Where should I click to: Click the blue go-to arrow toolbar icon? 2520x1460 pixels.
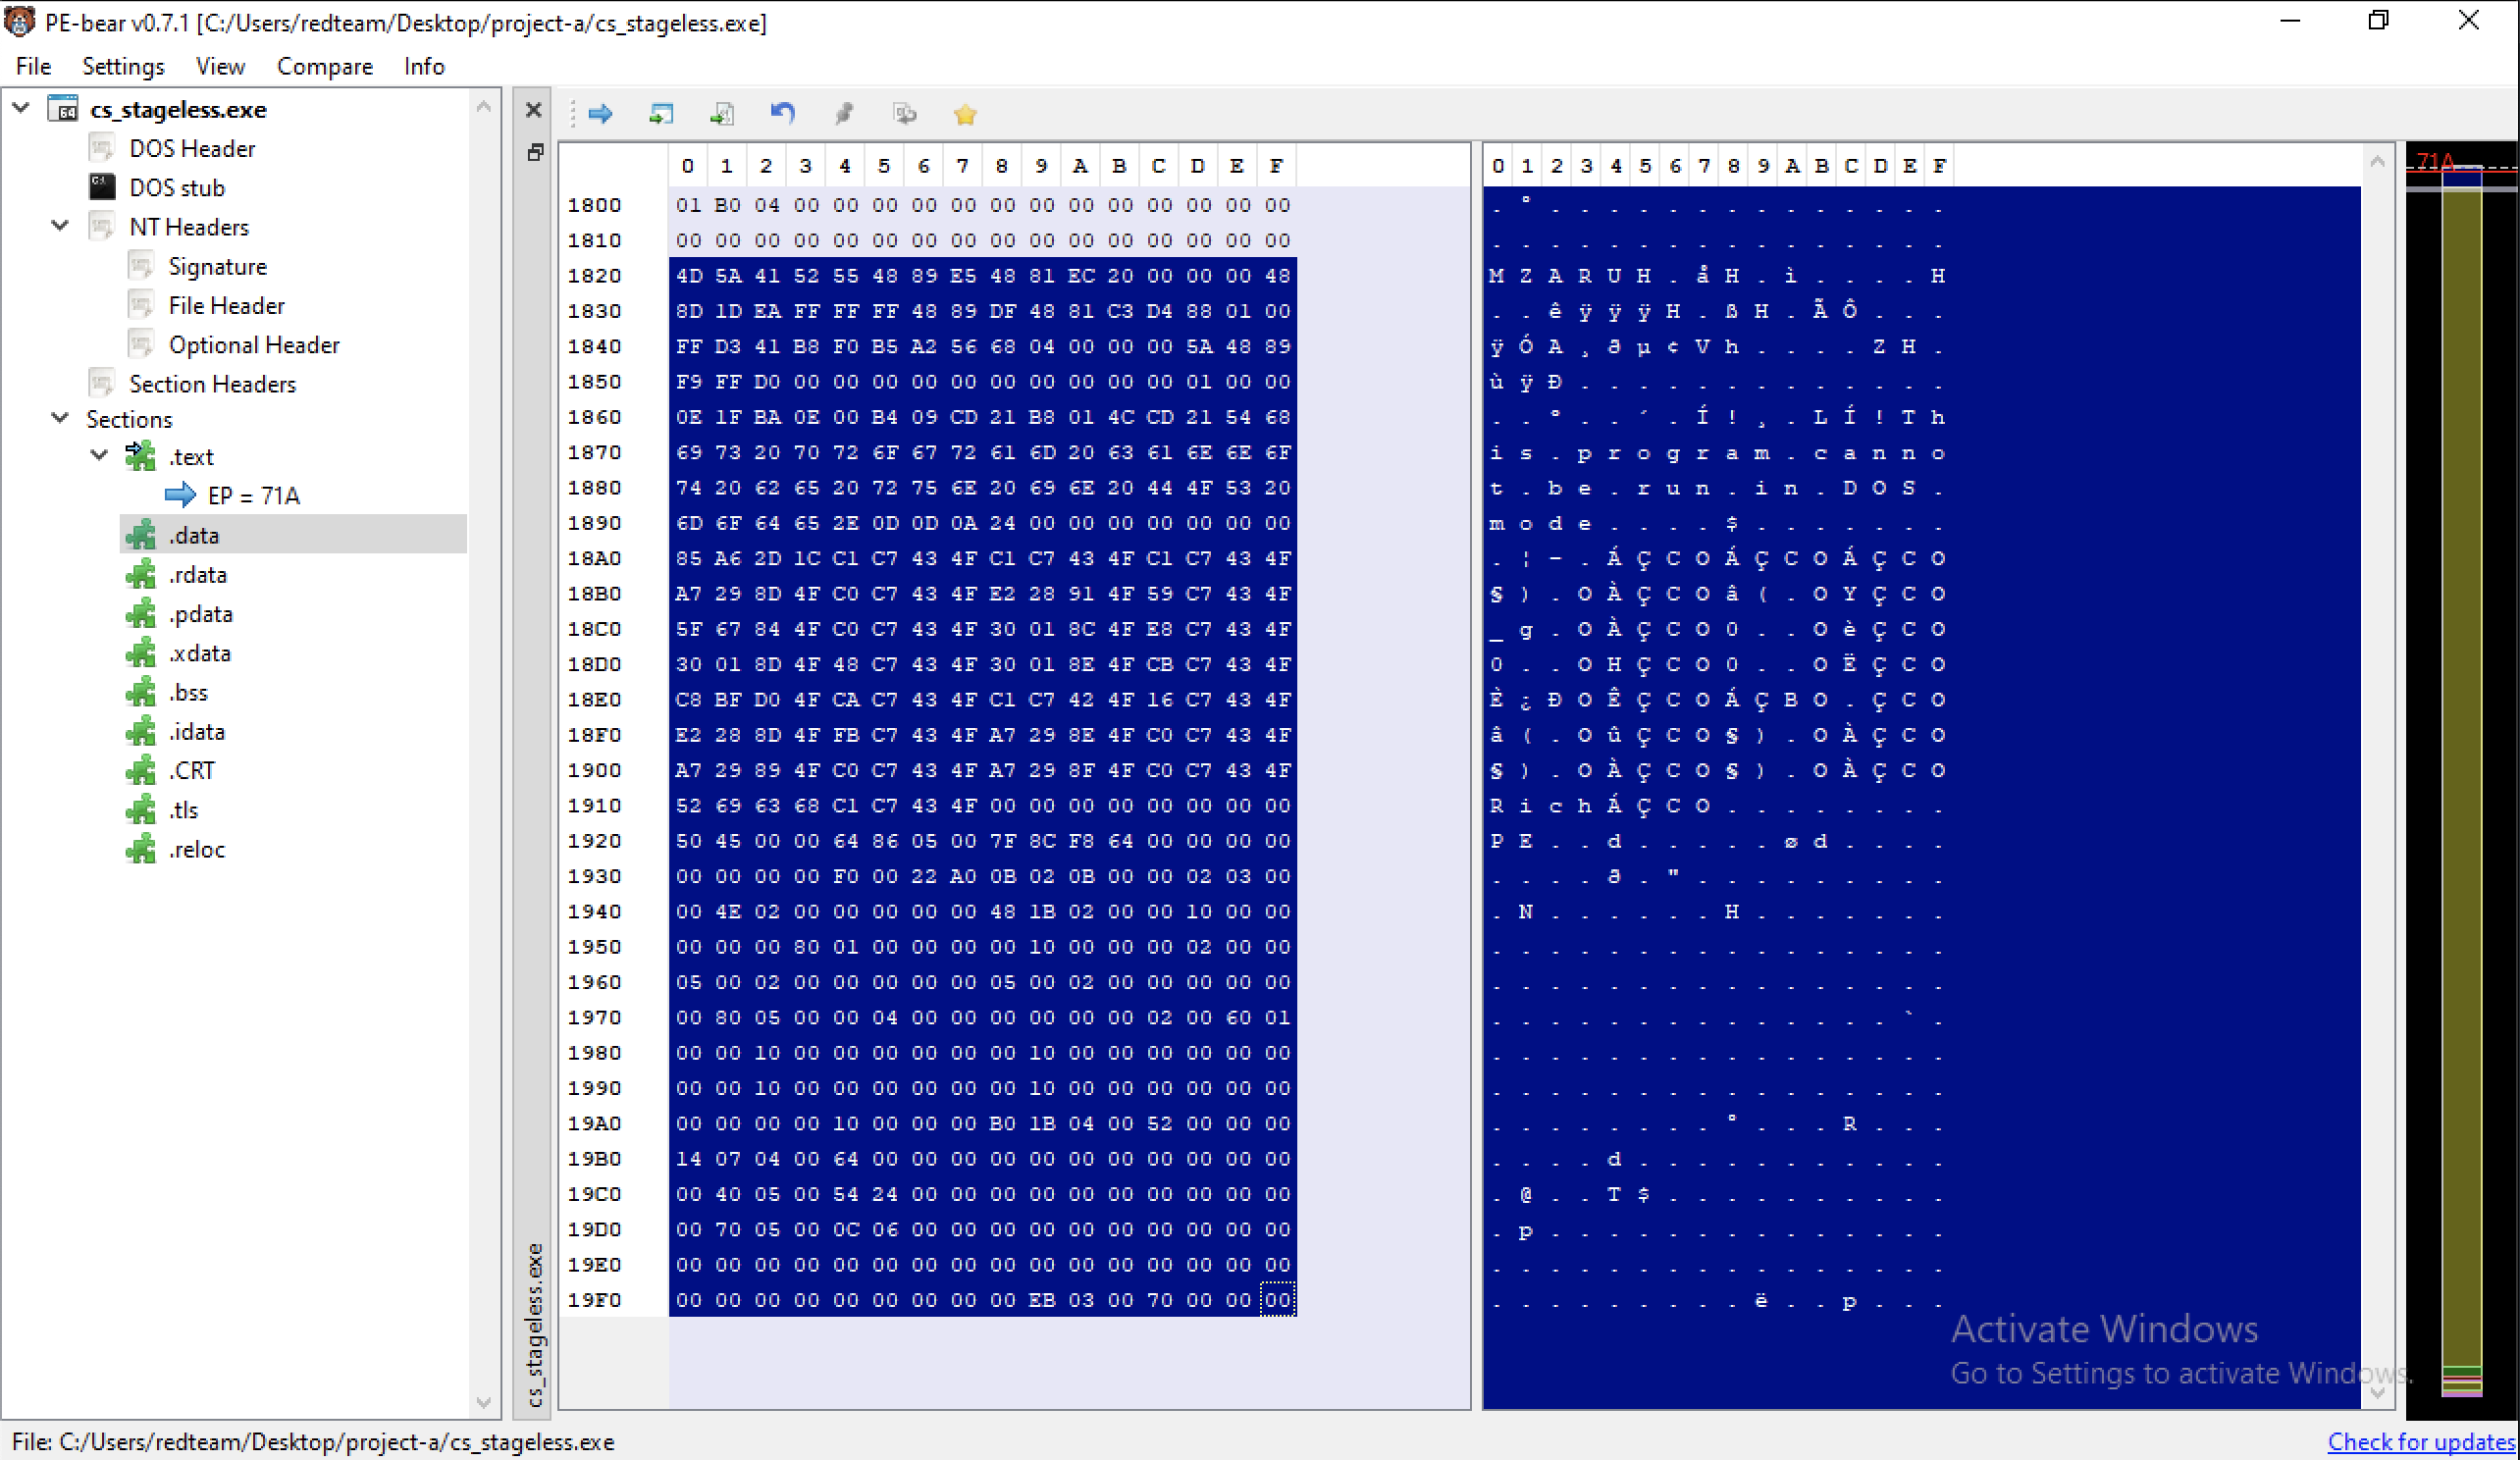[600, 114]
